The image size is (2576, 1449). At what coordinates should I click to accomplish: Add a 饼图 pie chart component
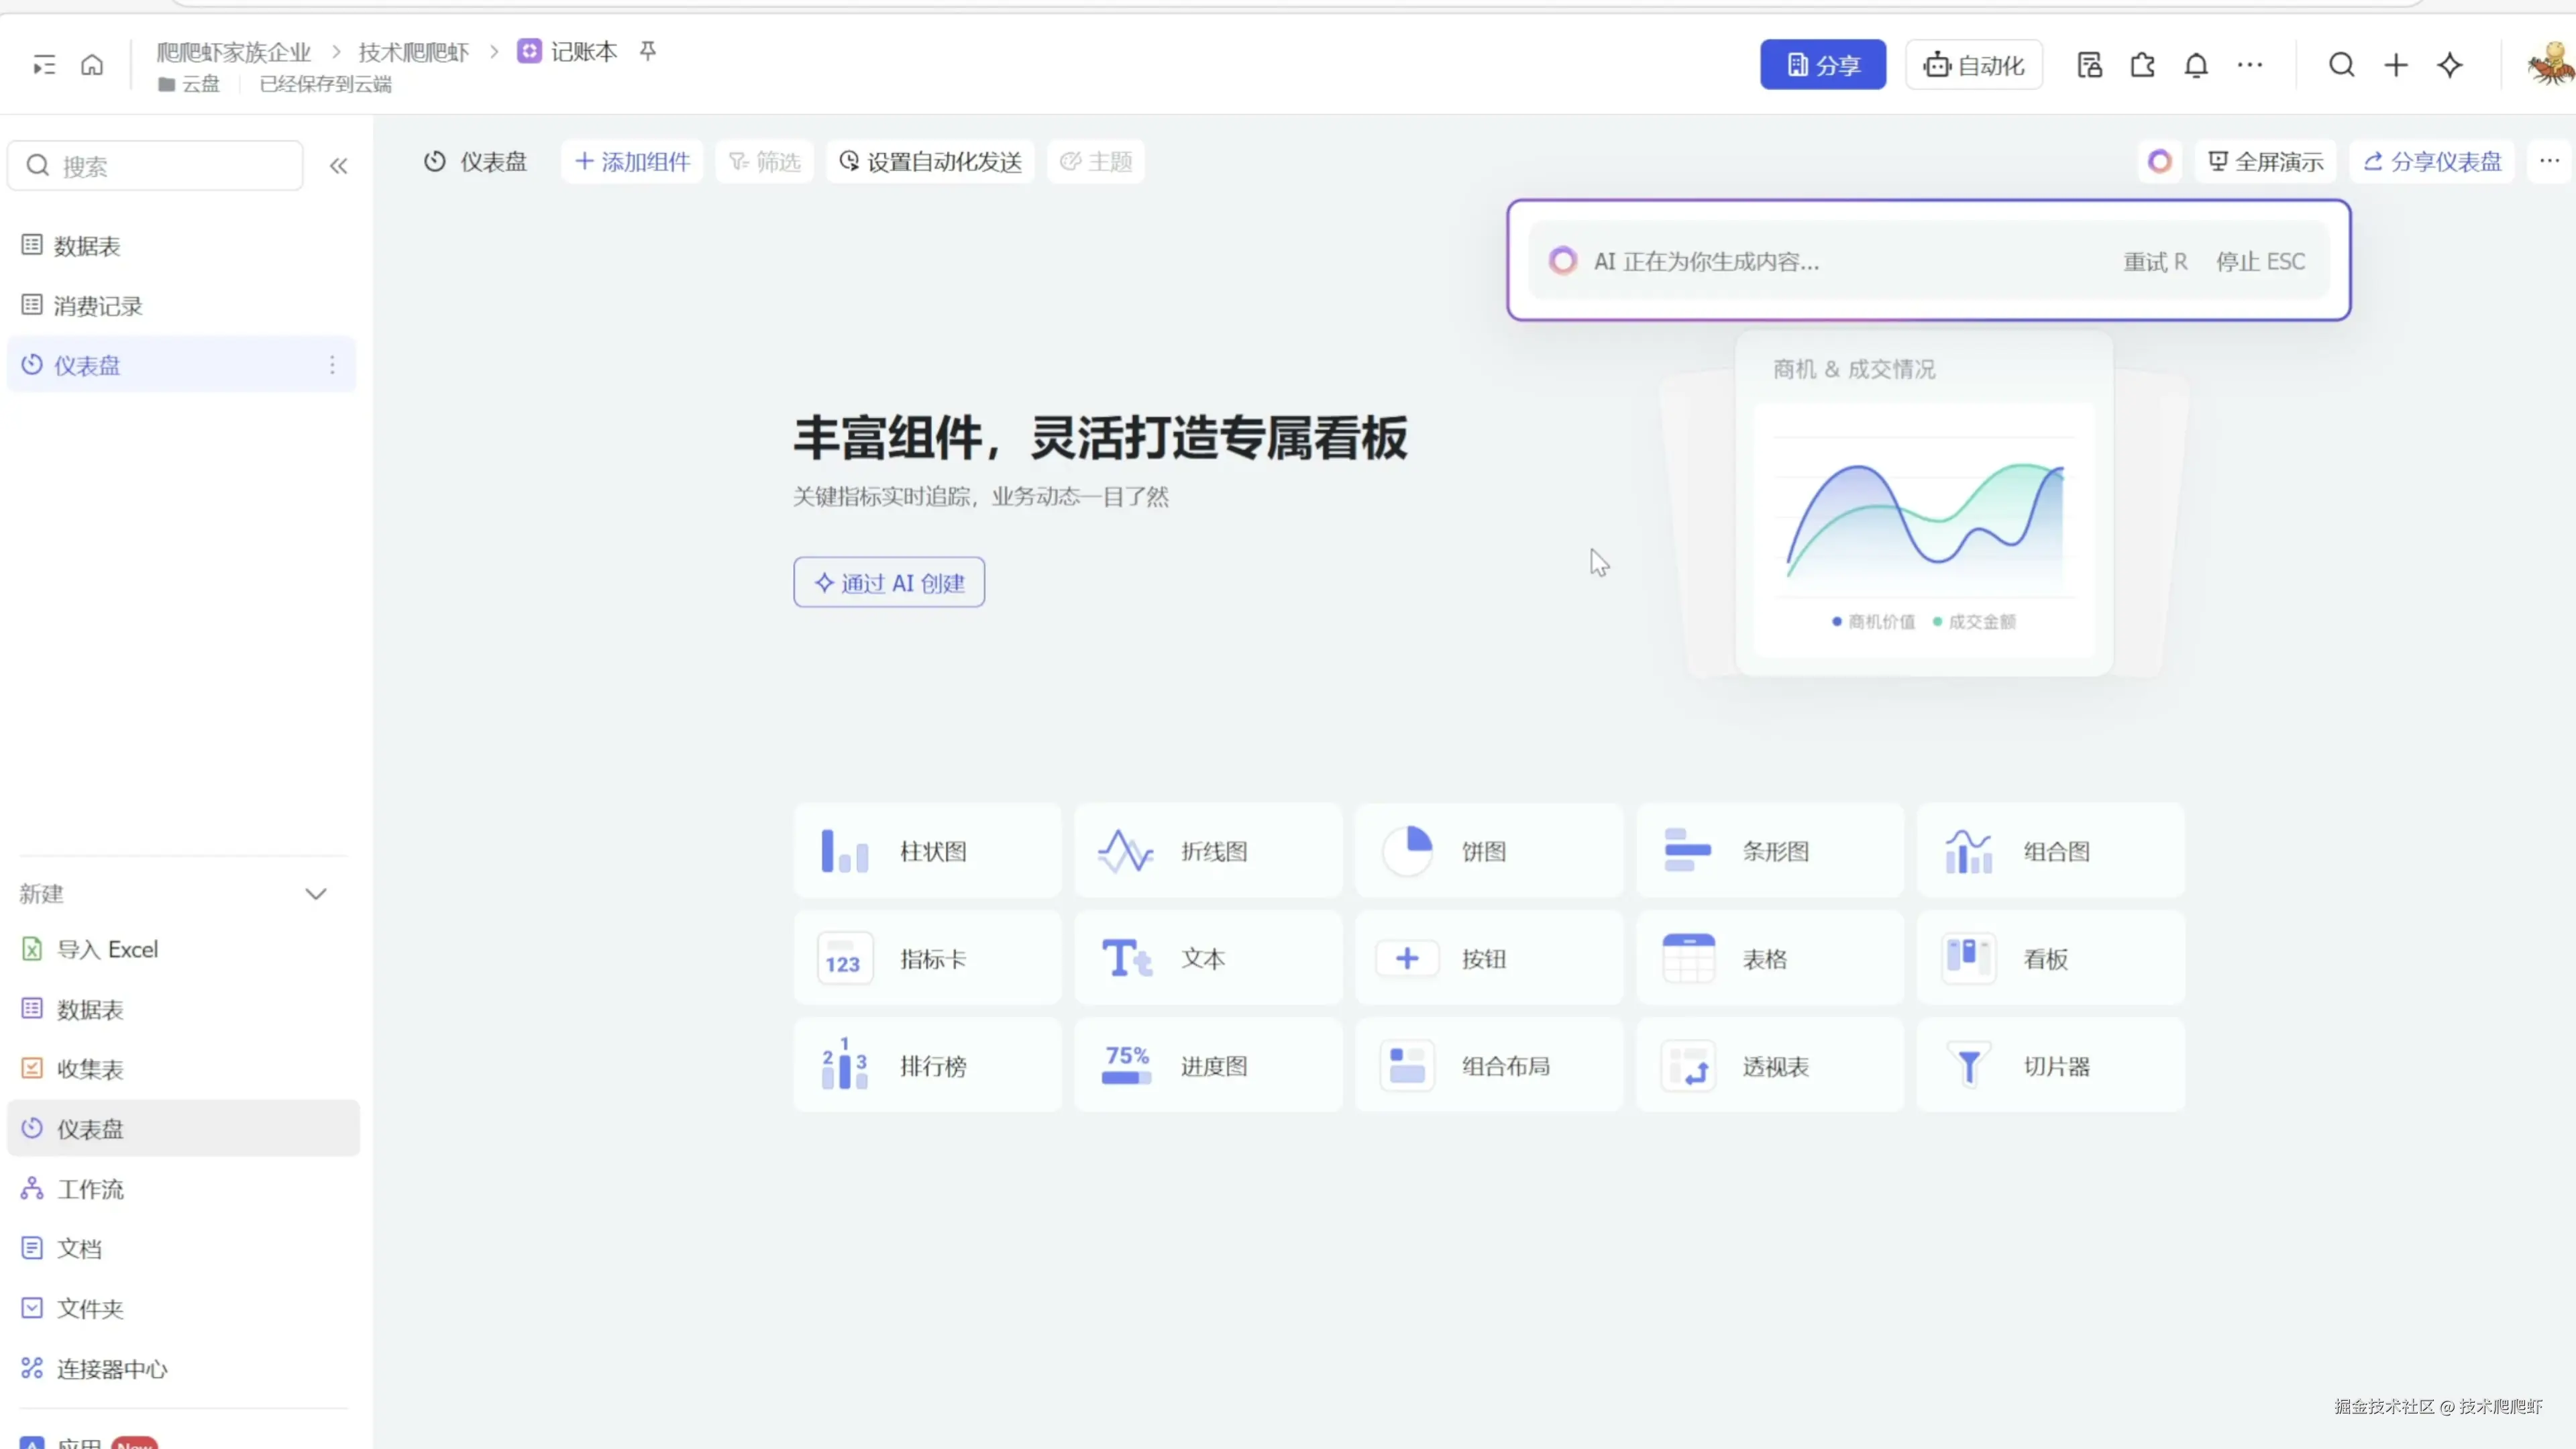[x=1488, y=851]
